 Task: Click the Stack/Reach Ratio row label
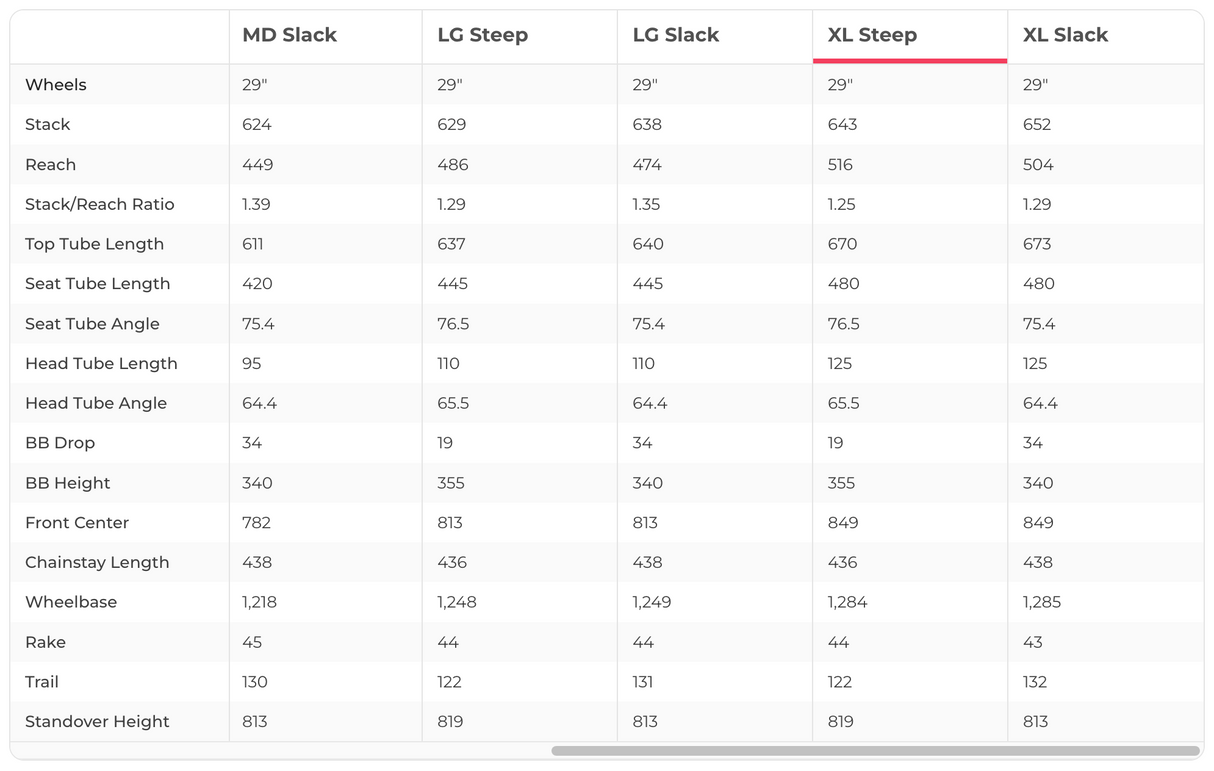(100, 204)
